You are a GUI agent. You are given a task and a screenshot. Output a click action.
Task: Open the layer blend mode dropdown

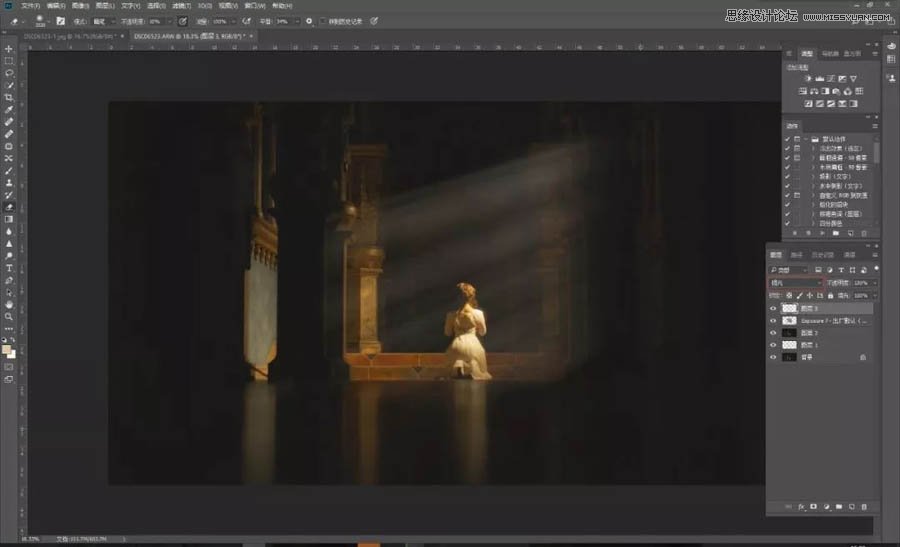pyautogui.click(x=796, y=283)
